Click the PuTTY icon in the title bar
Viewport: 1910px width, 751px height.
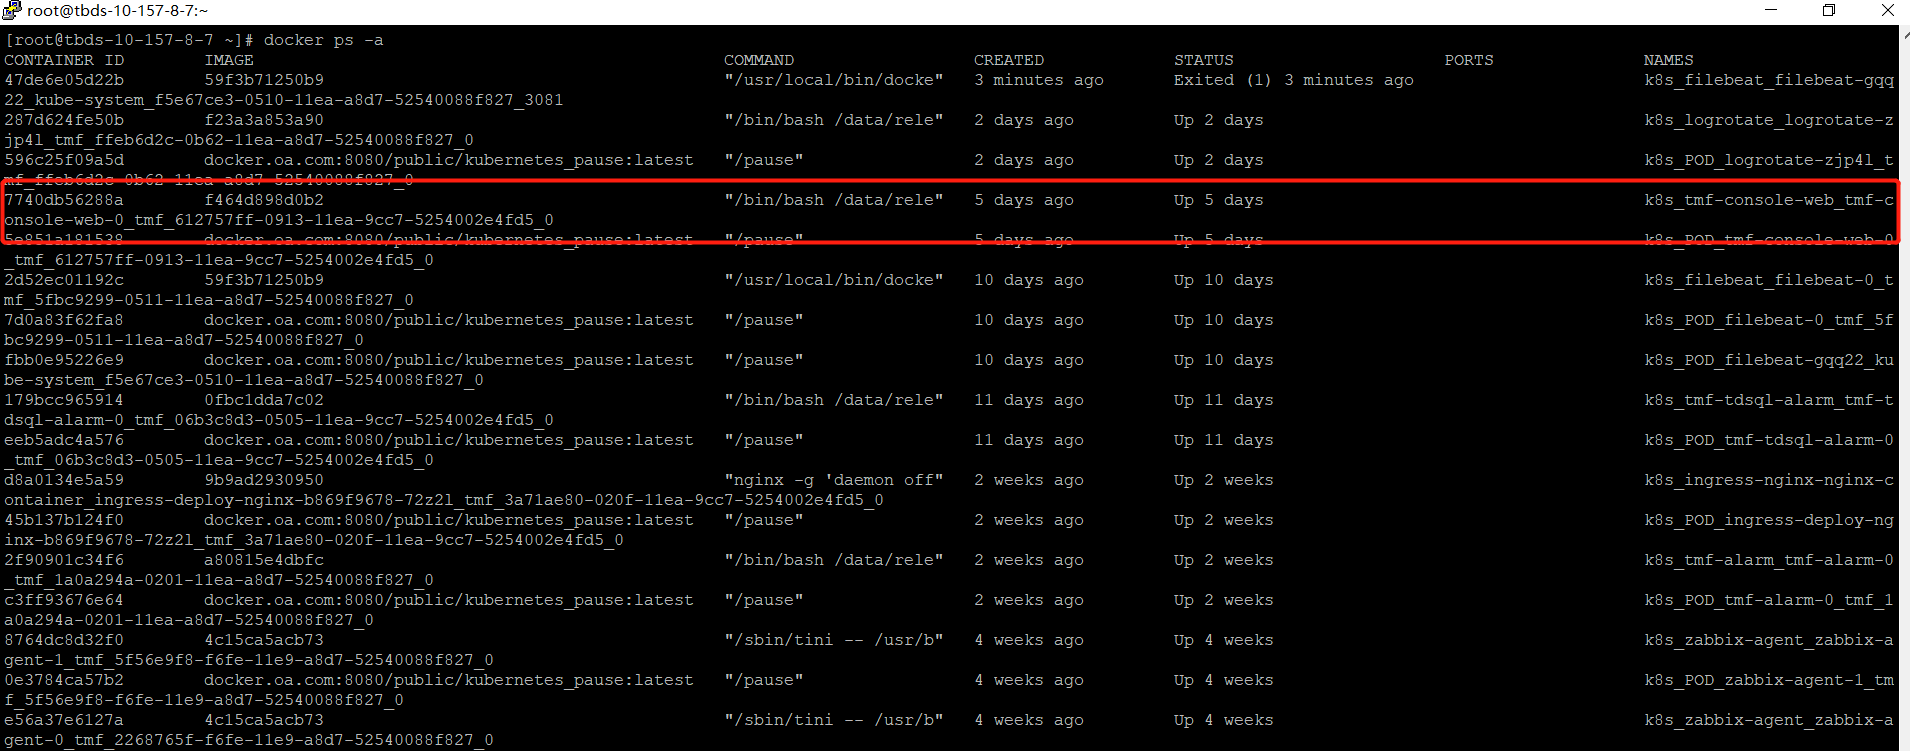11,10
